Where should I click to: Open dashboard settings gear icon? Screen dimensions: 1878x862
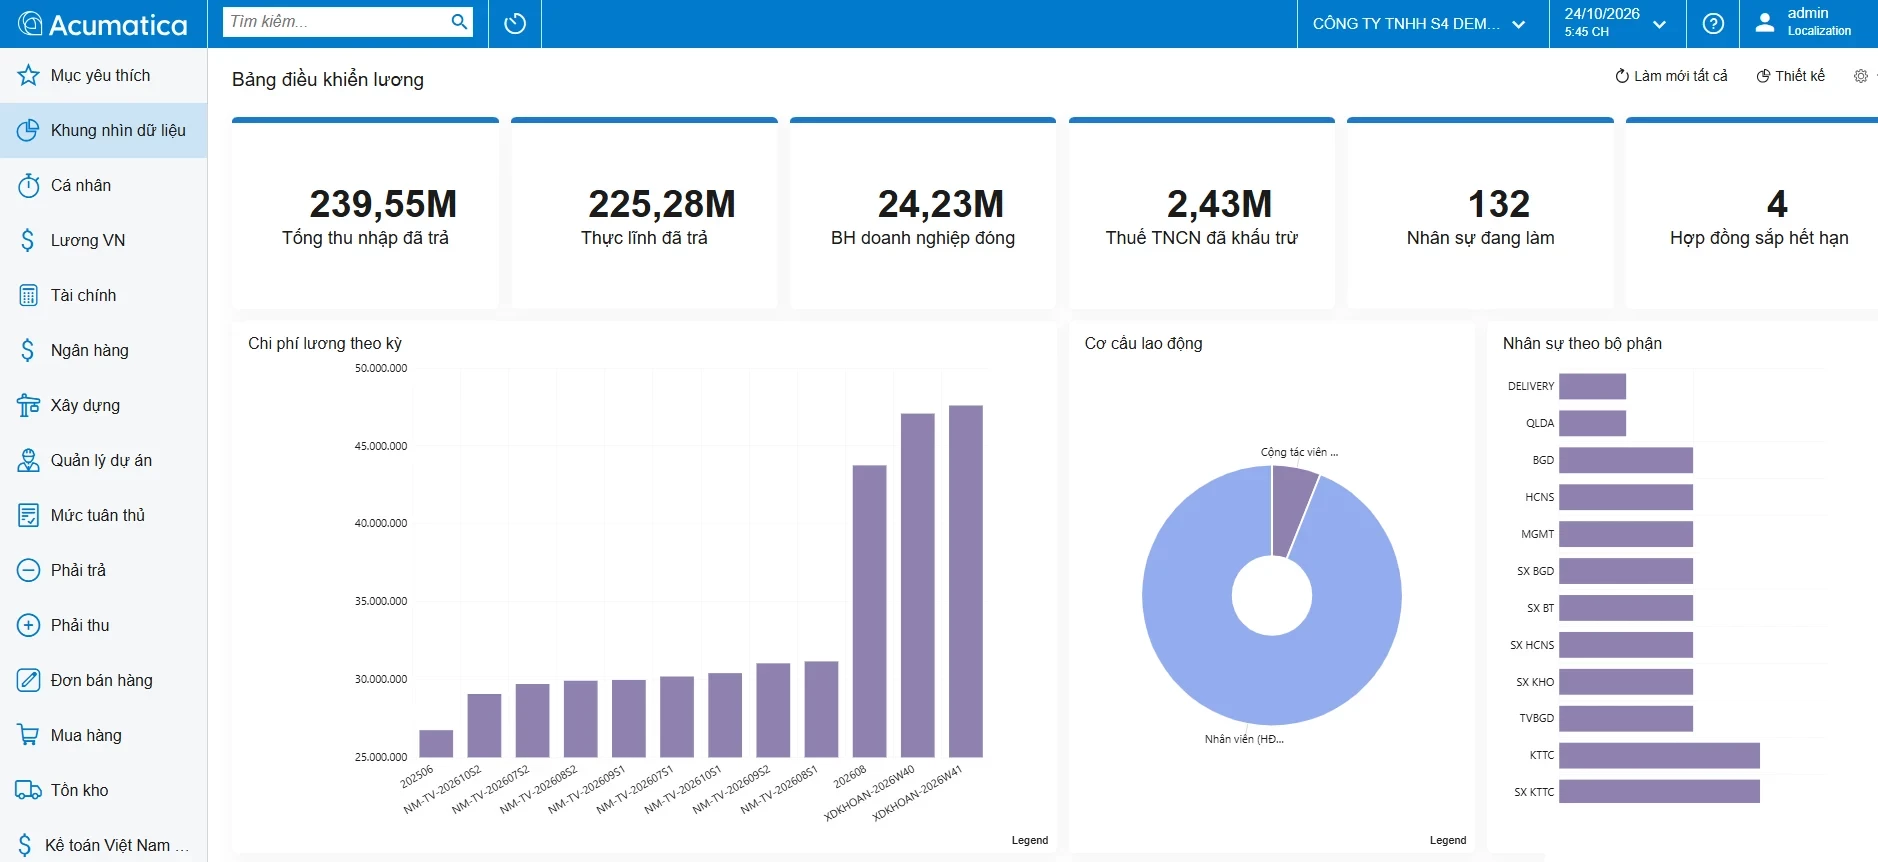click(x=1860, y=76)
